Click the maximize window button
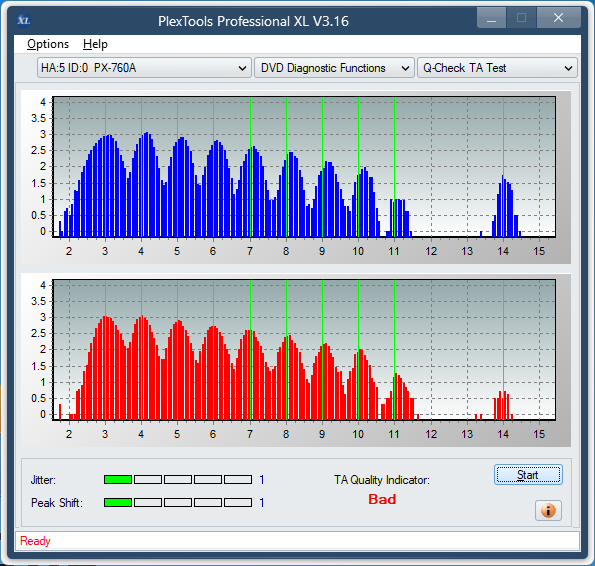The width and height of the screenshot is (595, 566). click(521, 18)
